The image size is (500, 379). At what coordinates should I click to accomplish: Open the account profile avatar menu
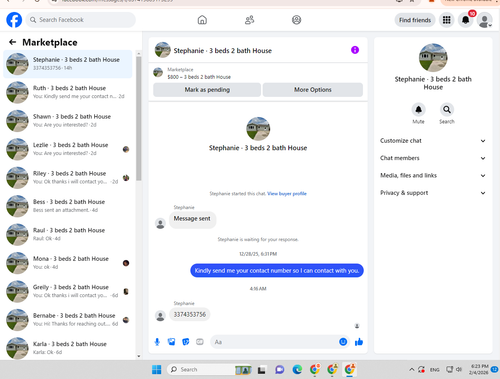tap(485, 20)
